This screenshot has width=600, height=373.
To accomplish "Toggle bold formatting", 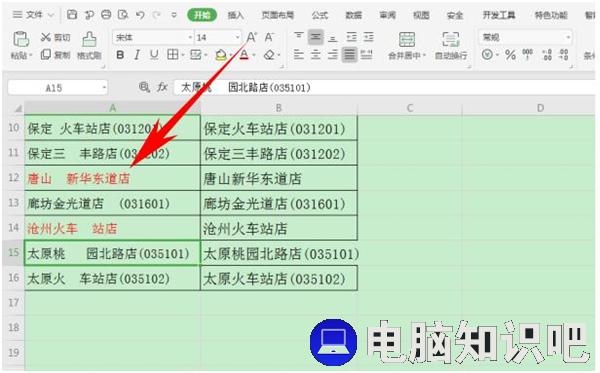I will point(120,55).
